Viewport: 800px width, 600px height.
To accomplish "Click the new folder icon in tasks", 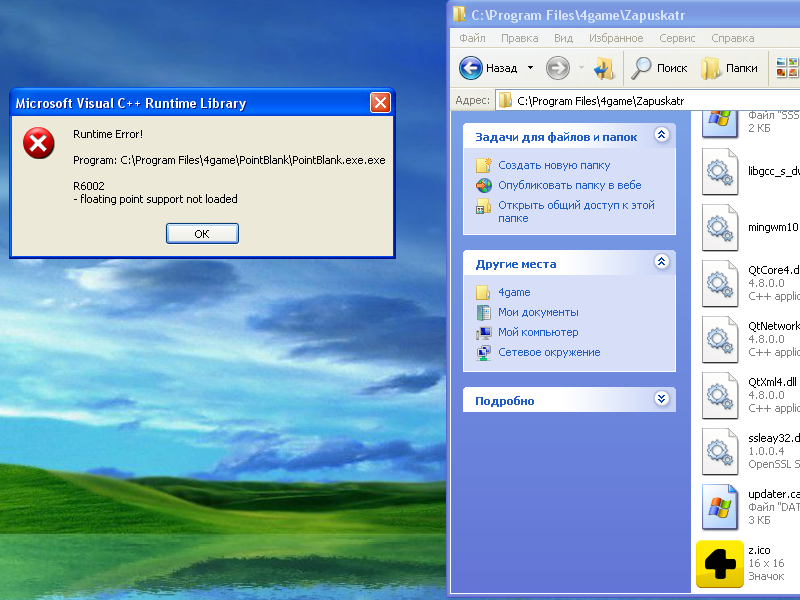I will (483, 165).
